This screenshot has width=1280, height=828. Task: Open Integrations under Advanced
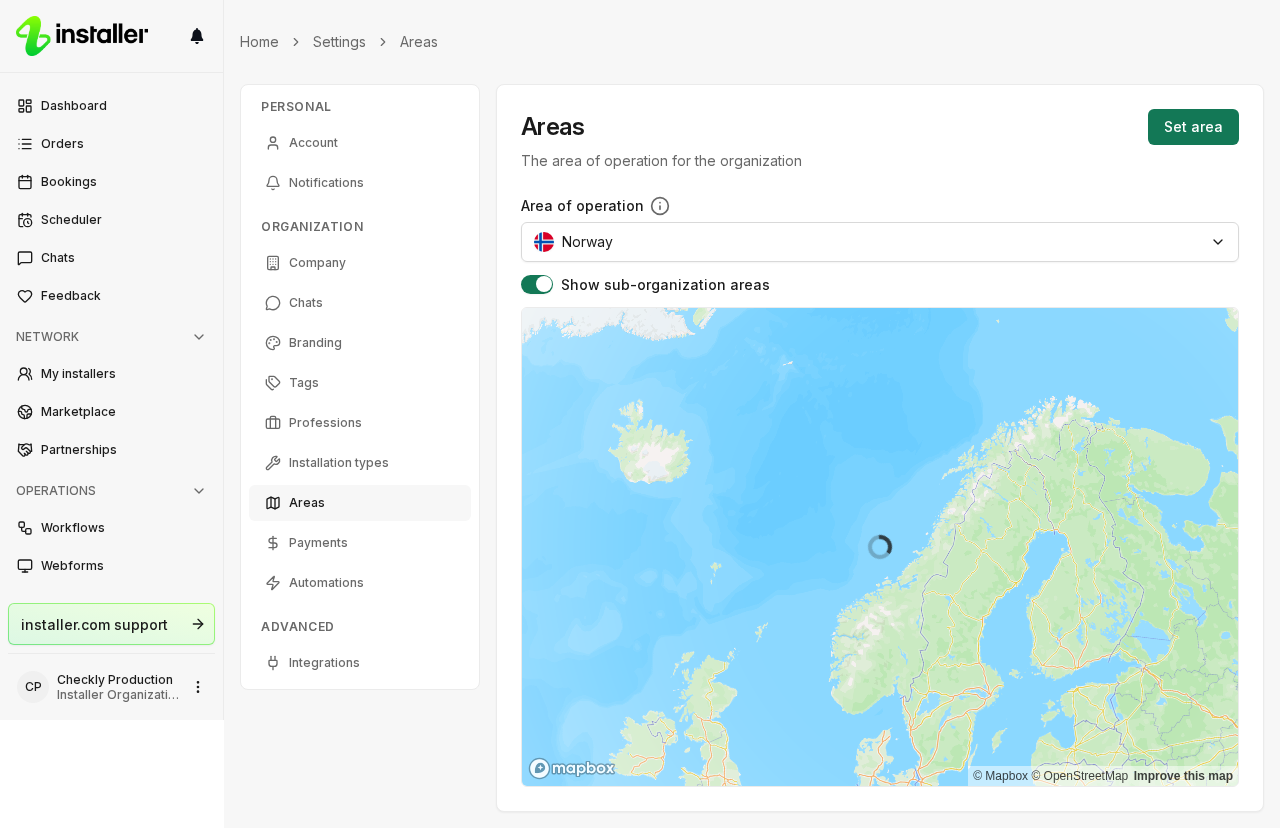[360, 663]
